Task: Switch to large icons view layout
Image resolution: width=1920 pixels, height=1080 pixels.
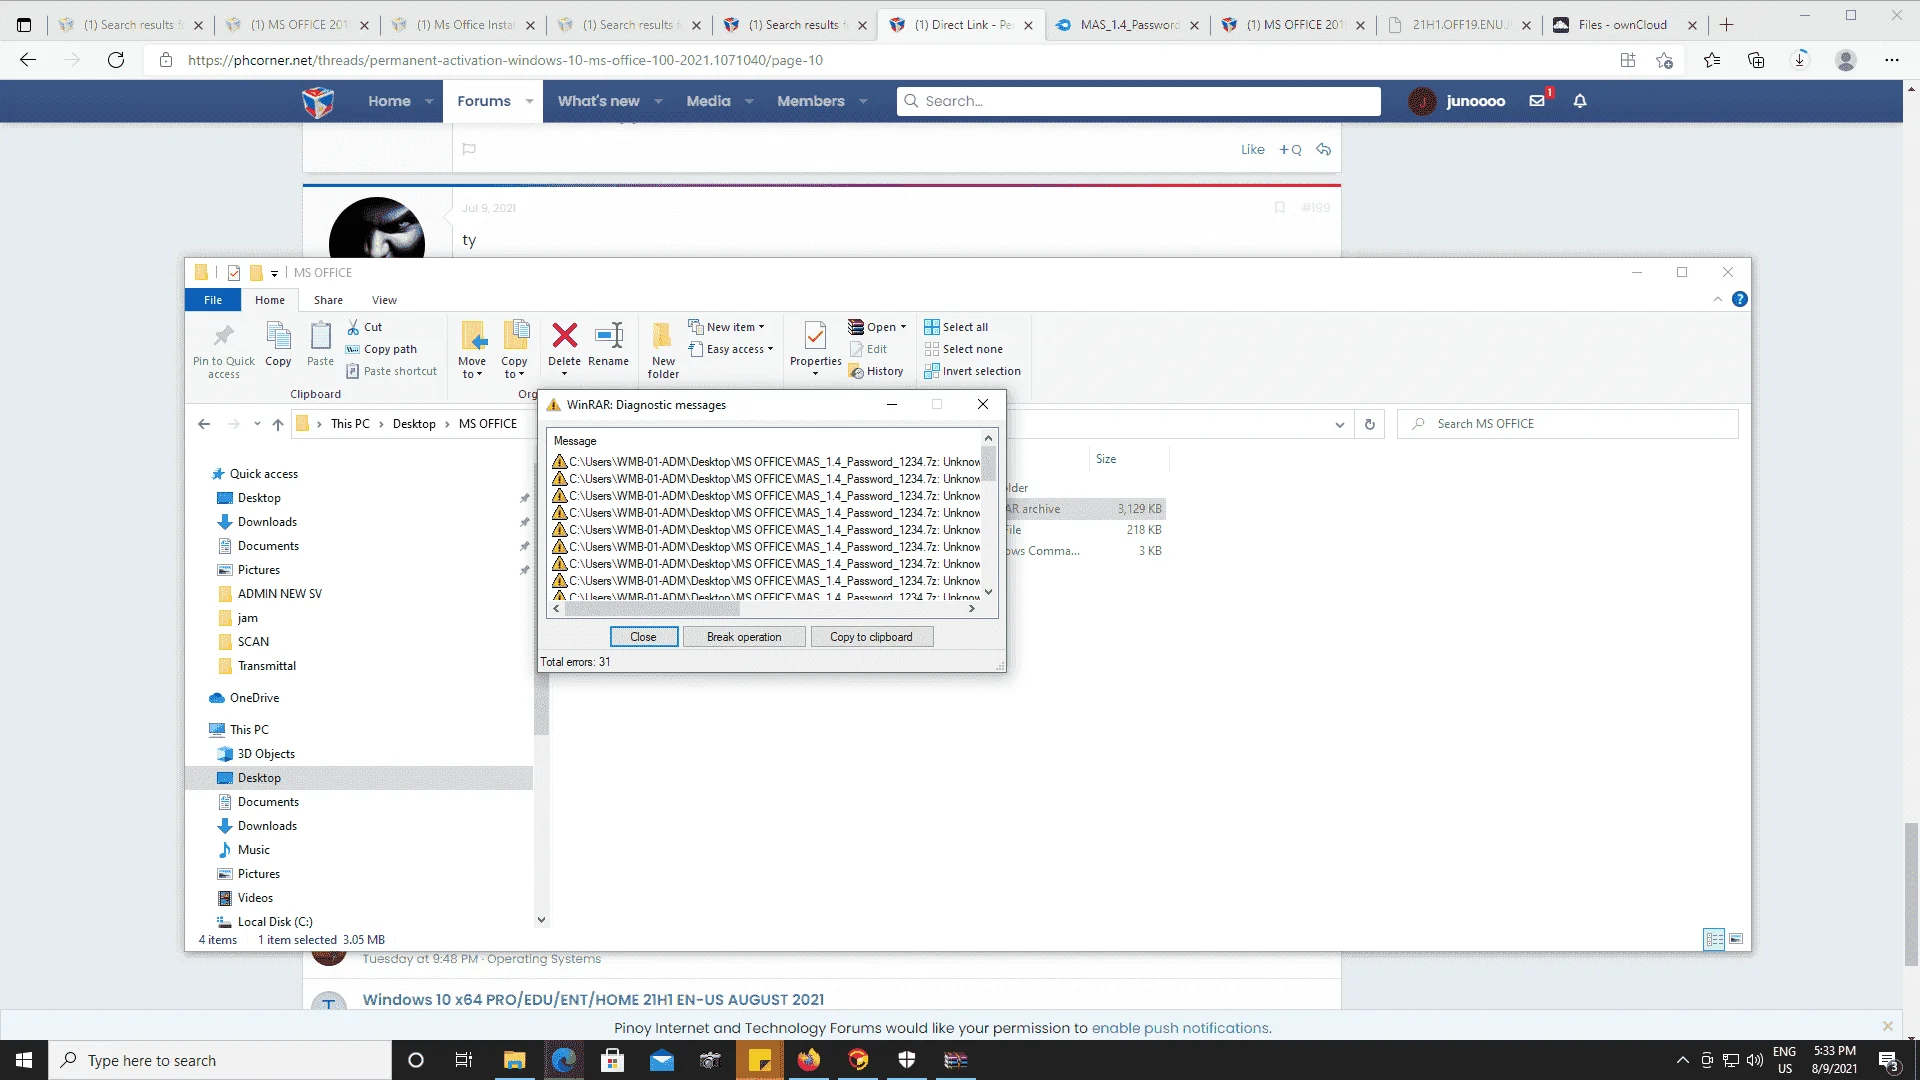Action: (x=1736, y=939)
